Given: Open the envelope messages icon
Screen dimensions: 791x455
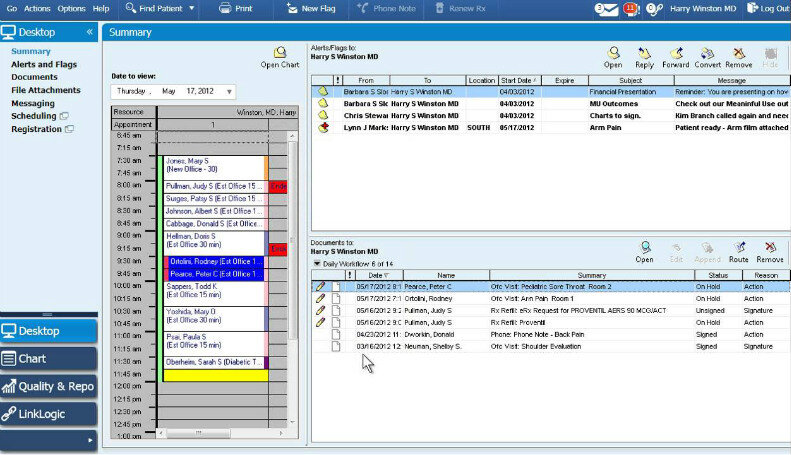Looking at the screenshot, I should 604,8.
